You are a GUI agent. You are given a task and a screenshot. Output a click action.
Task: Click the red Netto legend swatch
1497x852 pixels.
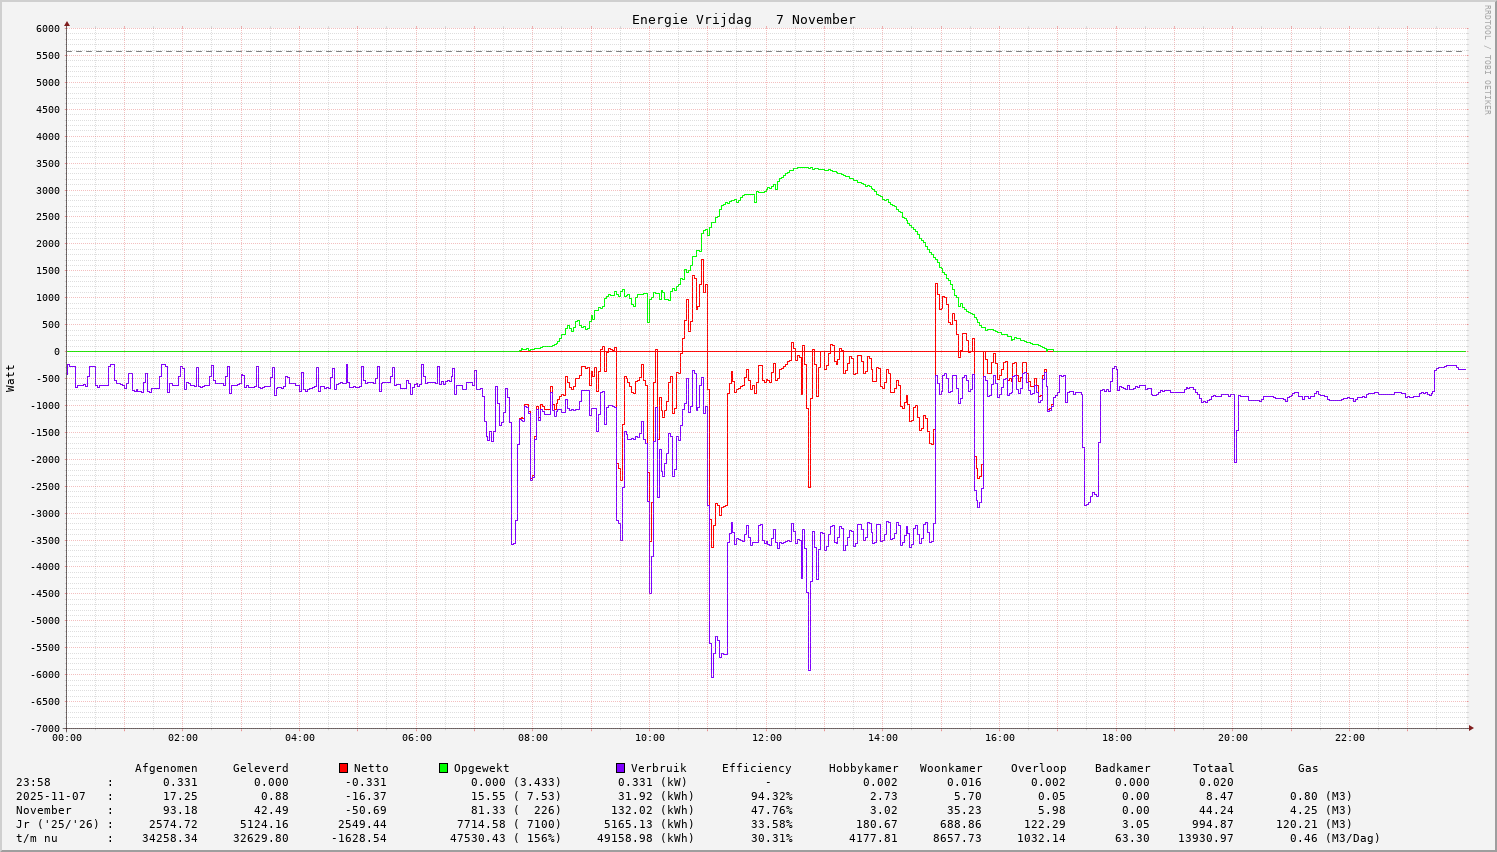click(x=344, y=768)
